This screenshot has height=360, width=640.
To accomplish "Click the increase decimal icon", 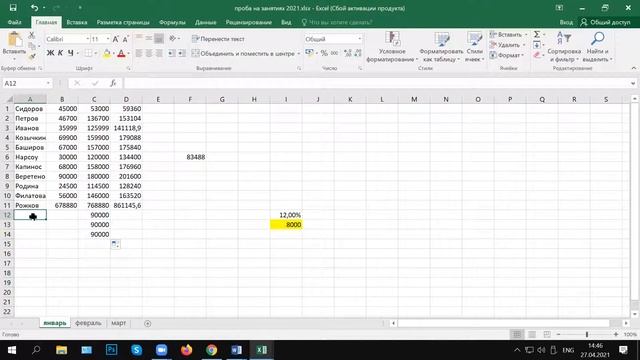I will [348, 53].
